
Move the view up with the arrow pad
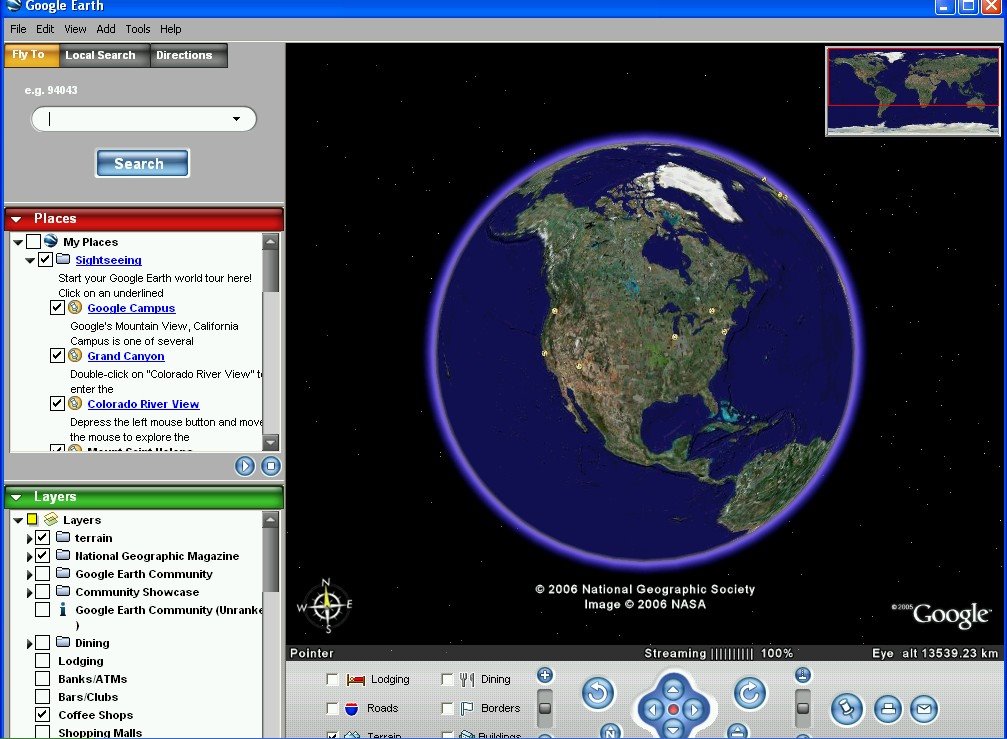click(x=673, y=690)
